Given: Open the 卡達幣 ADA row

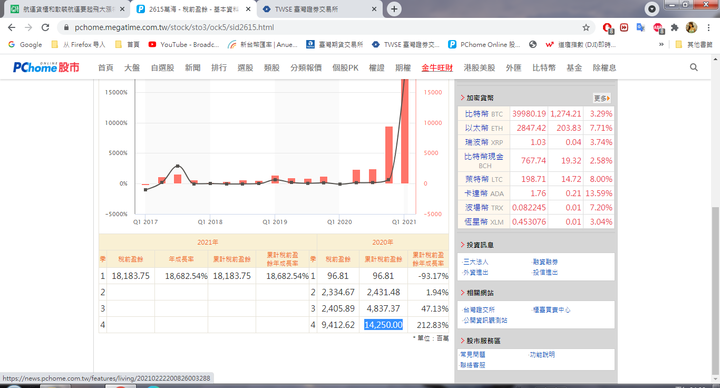Looking at the screenshot, I should (535, 193).
